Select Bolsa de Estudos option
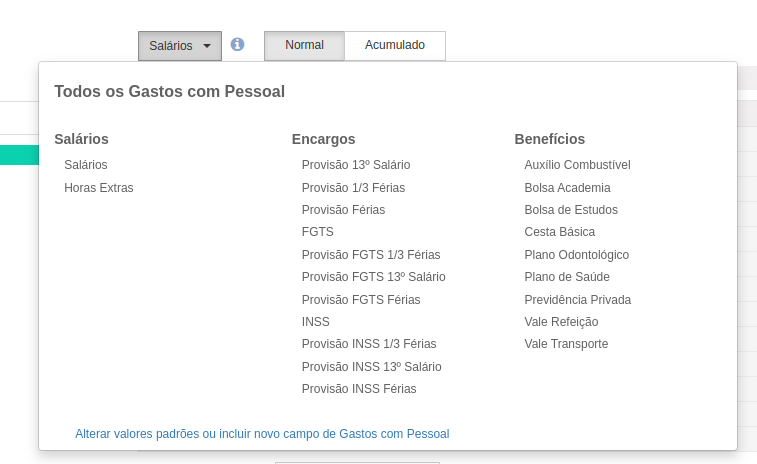The image size is (757, 464). [x=571, y=210]
